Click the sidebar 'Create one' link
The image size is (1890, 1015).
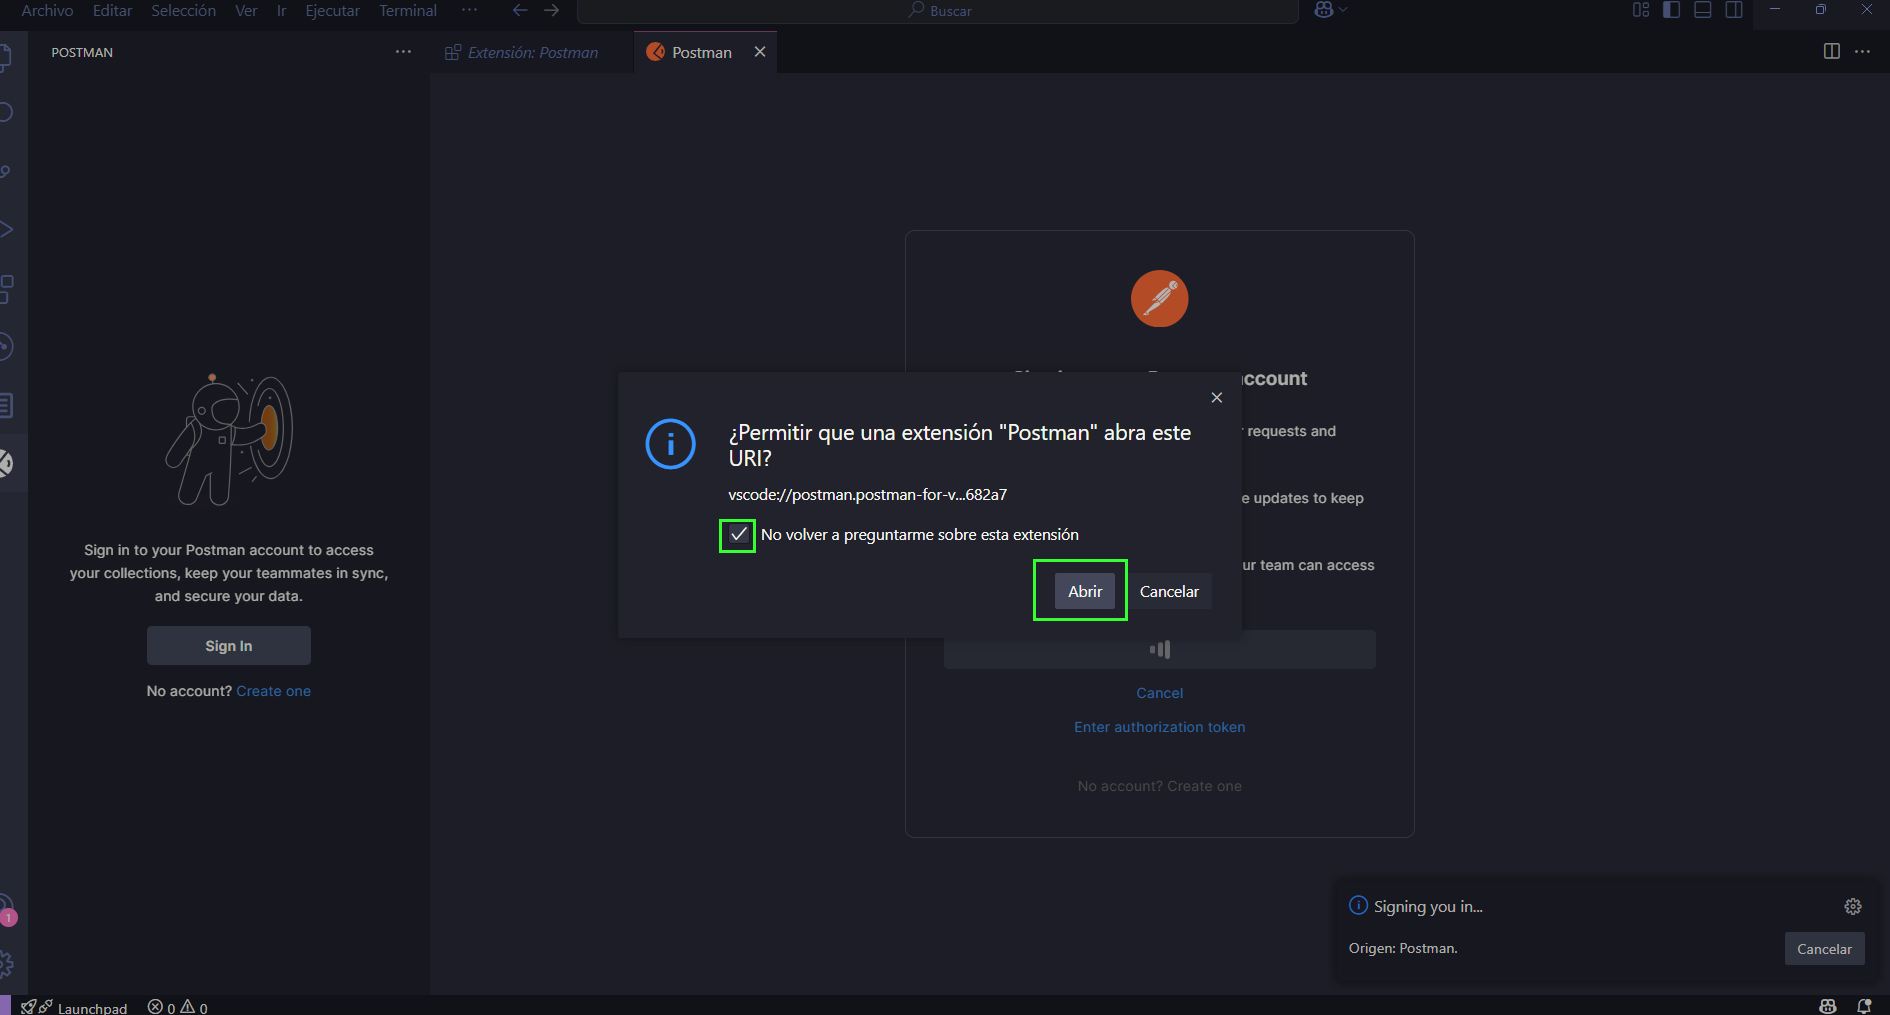tap(273, 691)
